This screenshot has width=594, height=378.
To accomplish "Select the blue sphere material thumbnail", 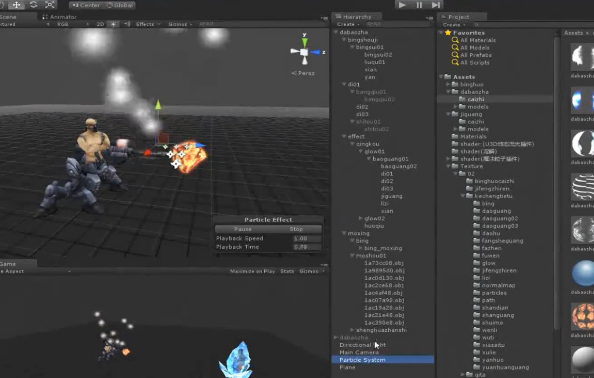I will point(583,273).
